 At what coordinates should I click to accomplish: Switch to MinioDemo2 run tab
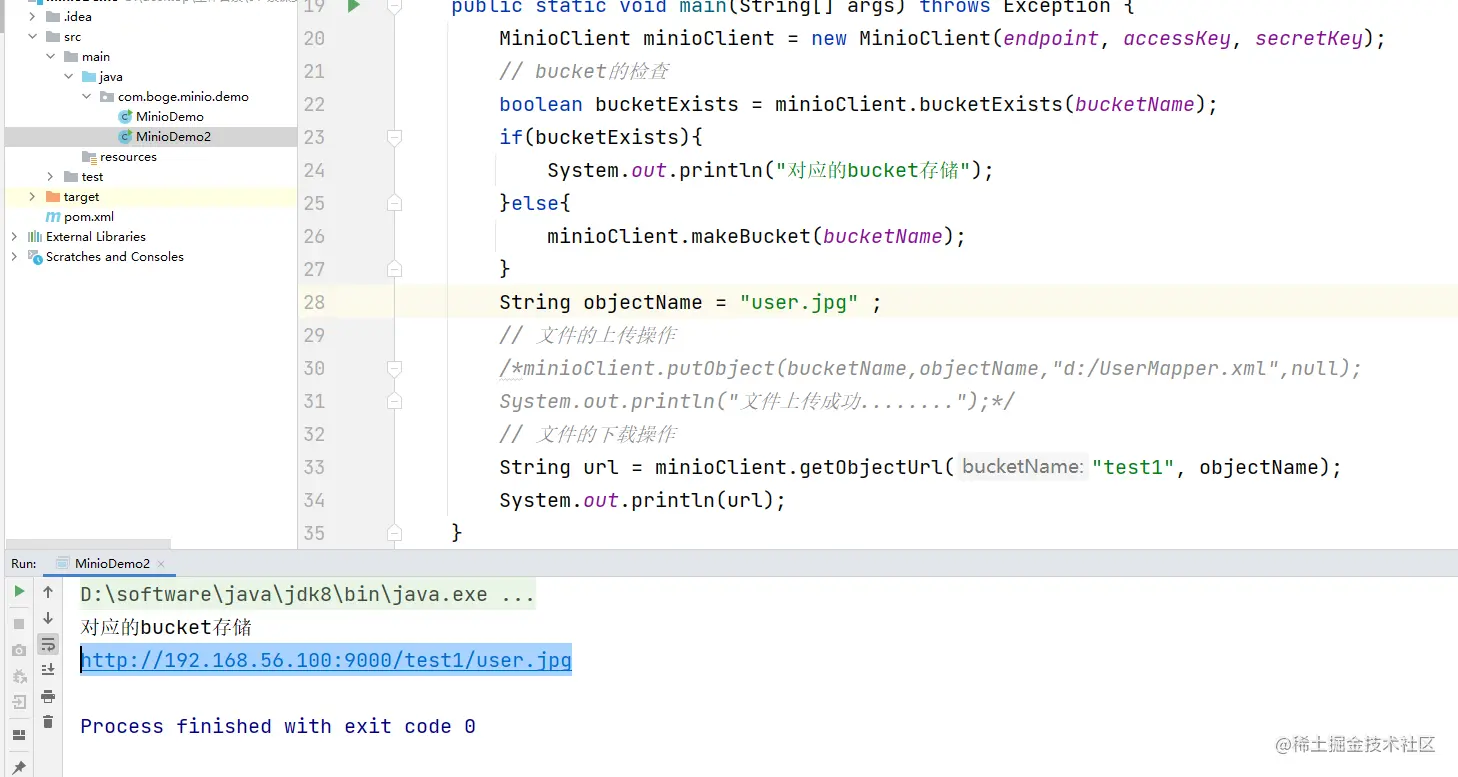(x=111, y=564)
